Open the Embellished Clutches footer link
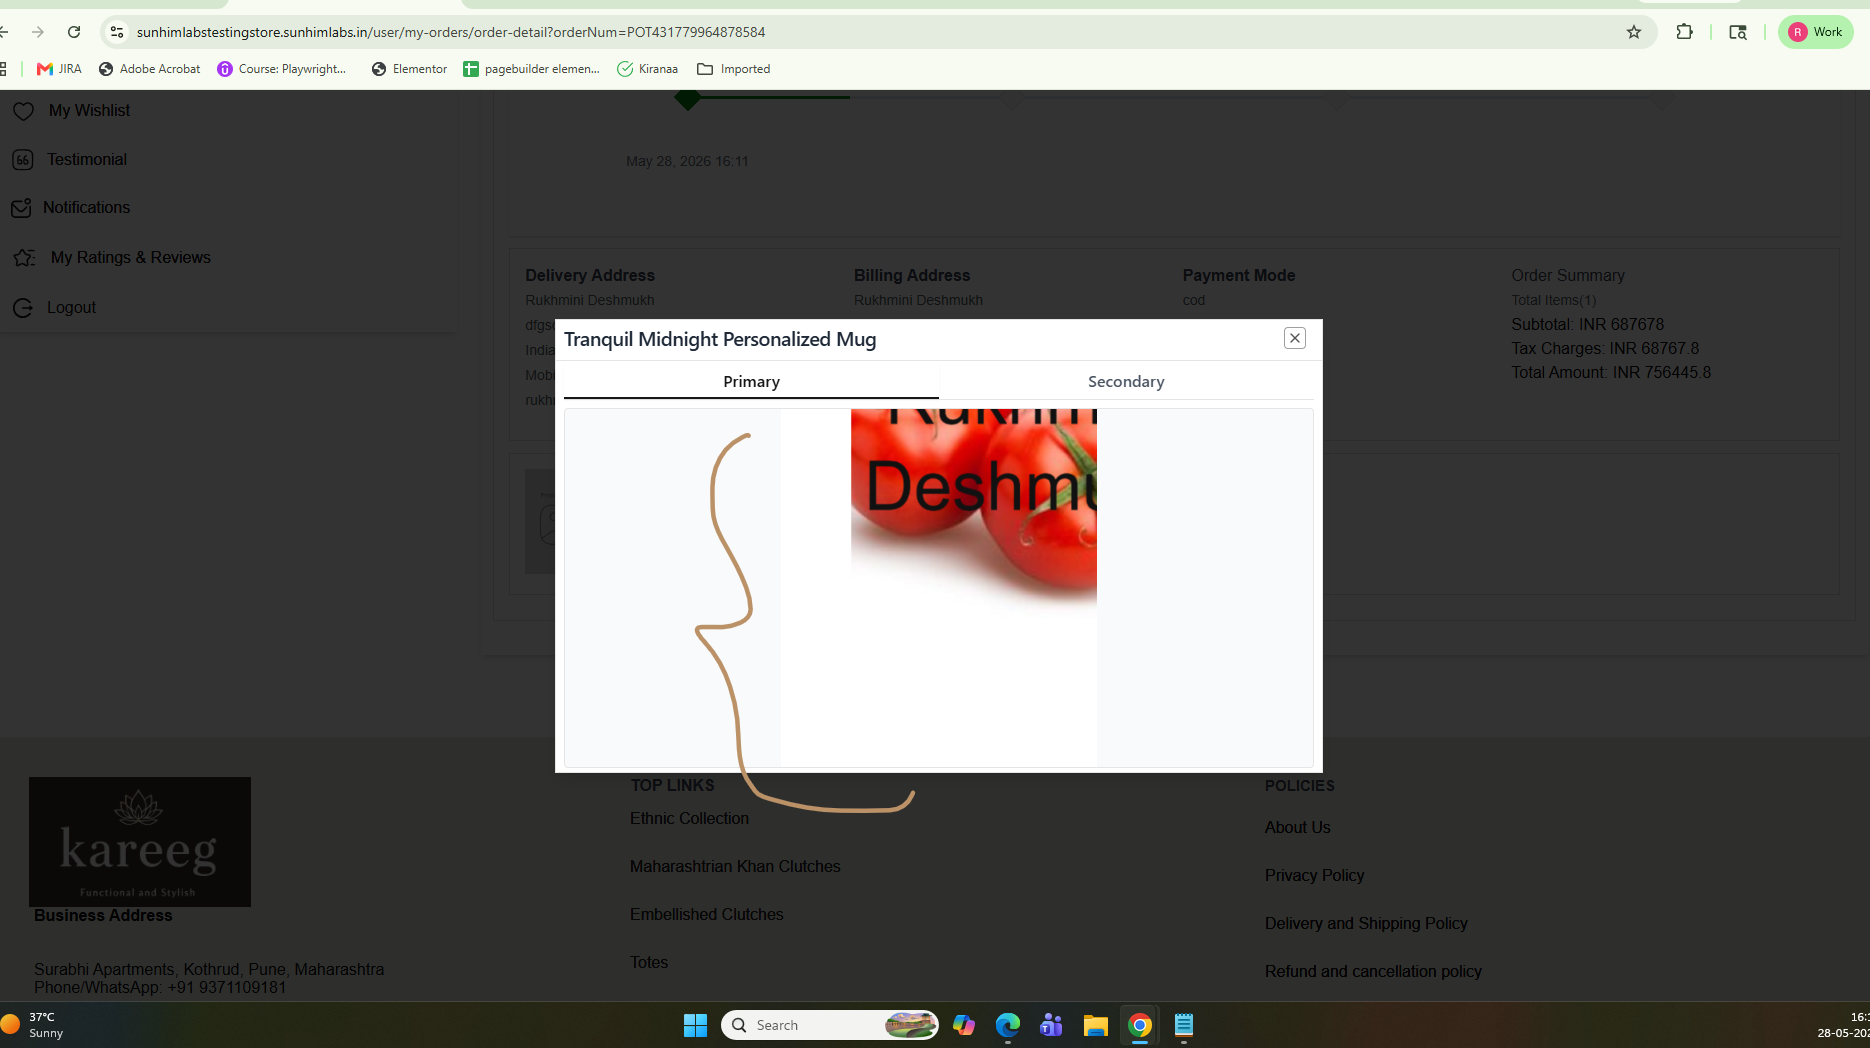 tap(707, 914)
